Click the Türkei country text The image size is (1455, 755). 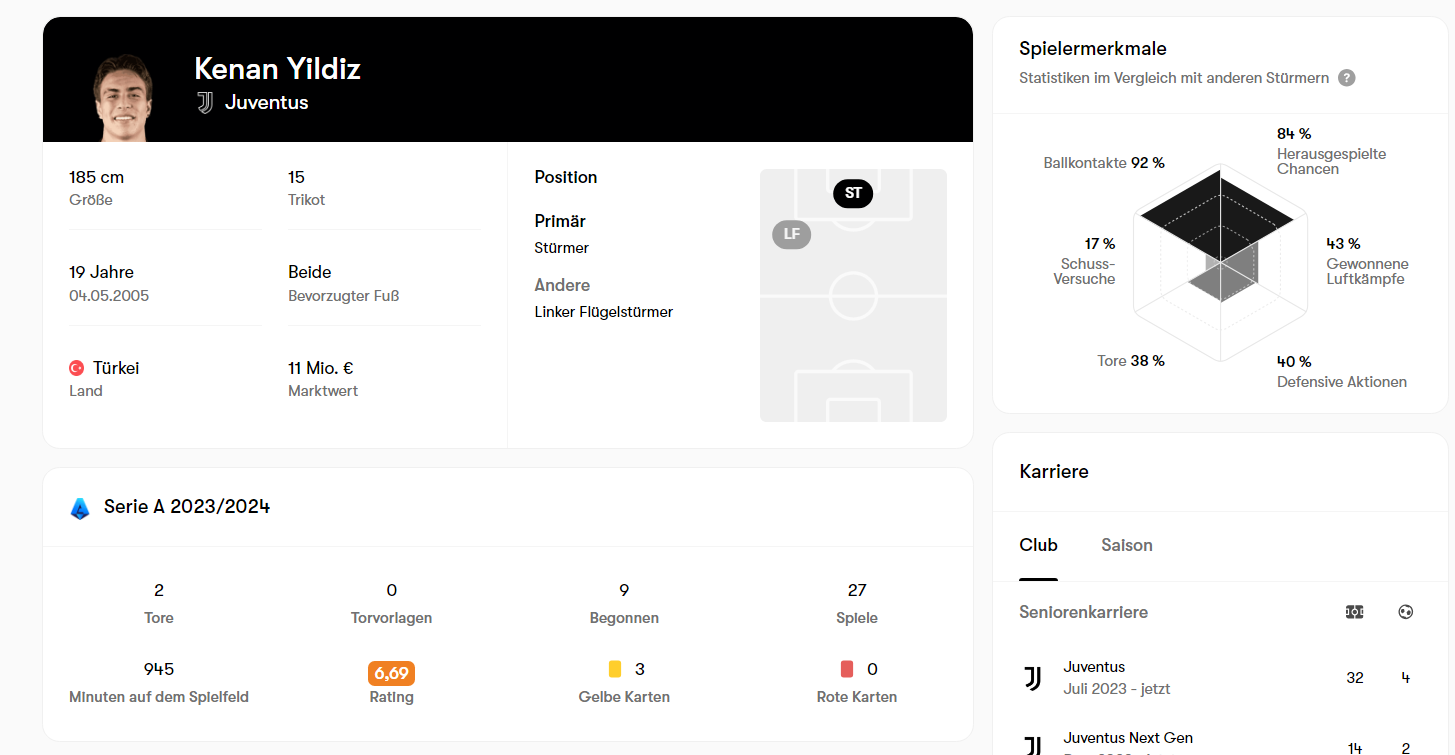(116, 368)
